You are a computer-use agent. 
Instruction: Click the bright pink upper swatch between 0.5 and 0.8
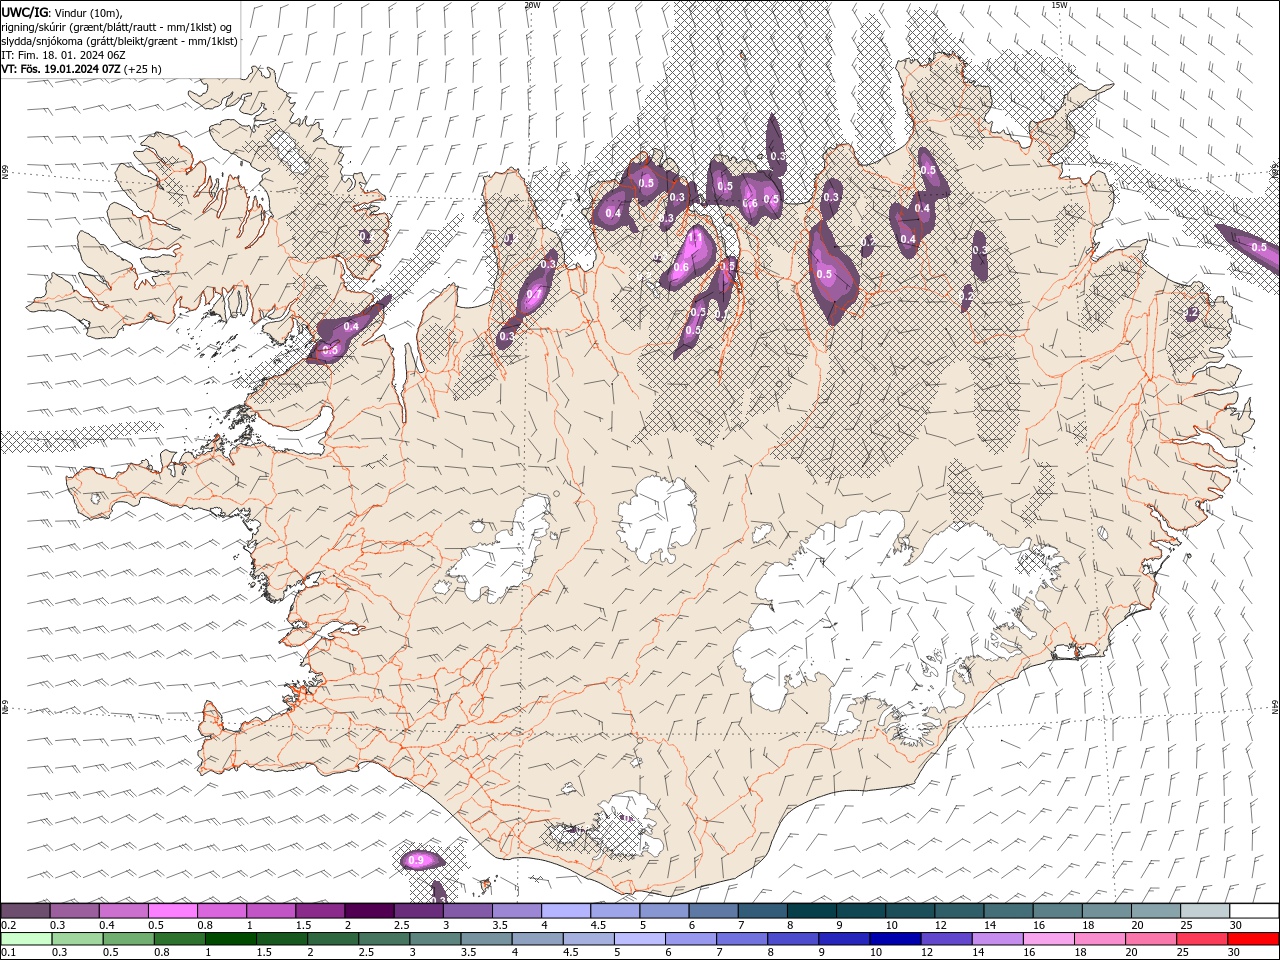pos(174,911)
